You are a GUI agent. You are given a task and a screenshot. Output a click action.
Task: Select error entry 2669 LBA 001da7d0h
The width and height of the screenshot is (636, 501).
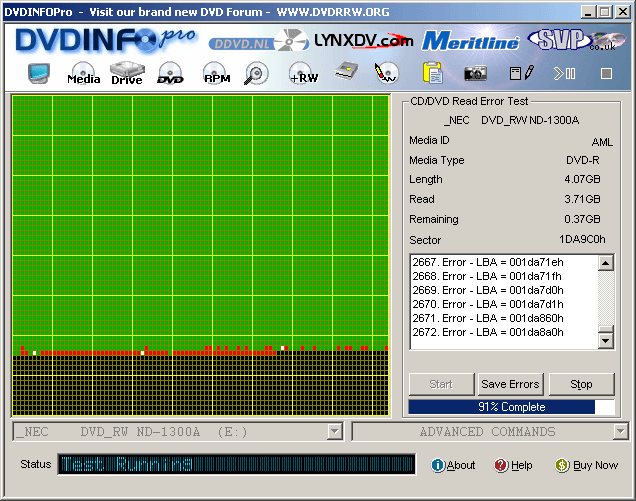tap(488, 290)
